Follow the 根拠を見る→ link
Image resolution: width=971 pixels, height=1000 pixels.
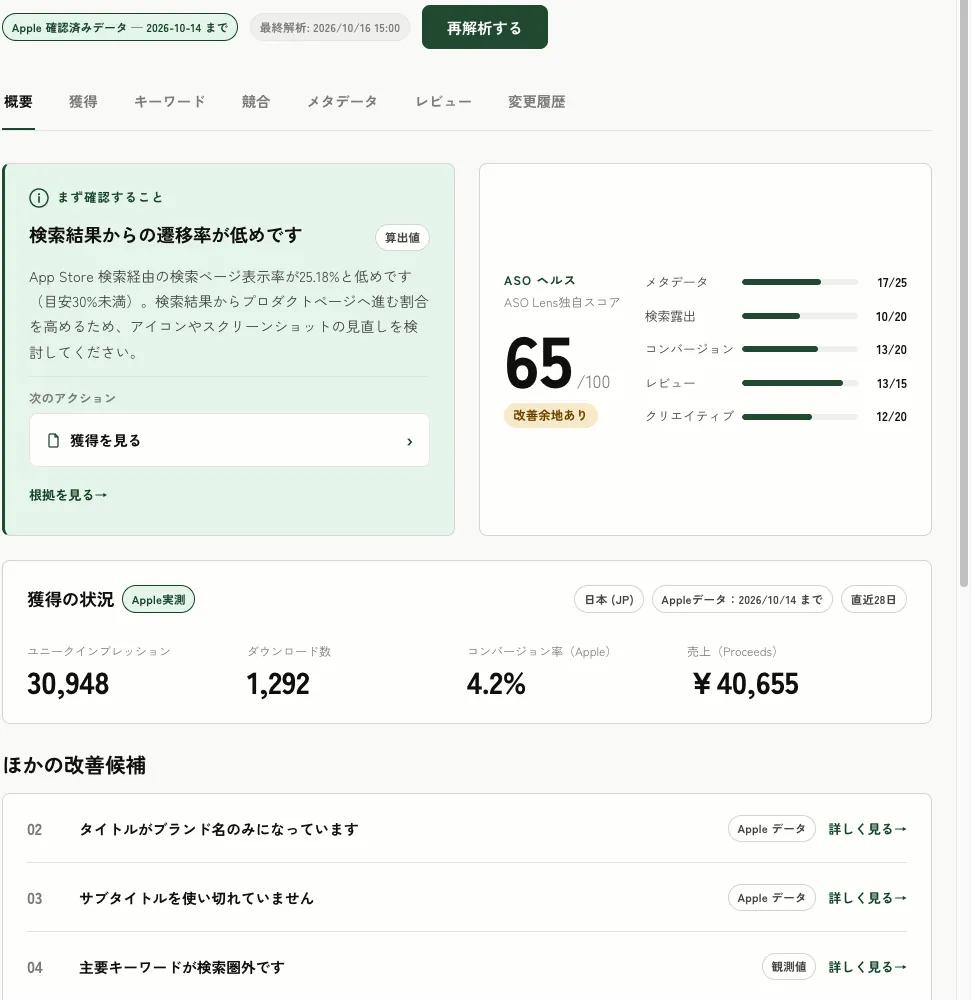click(68, 495)
